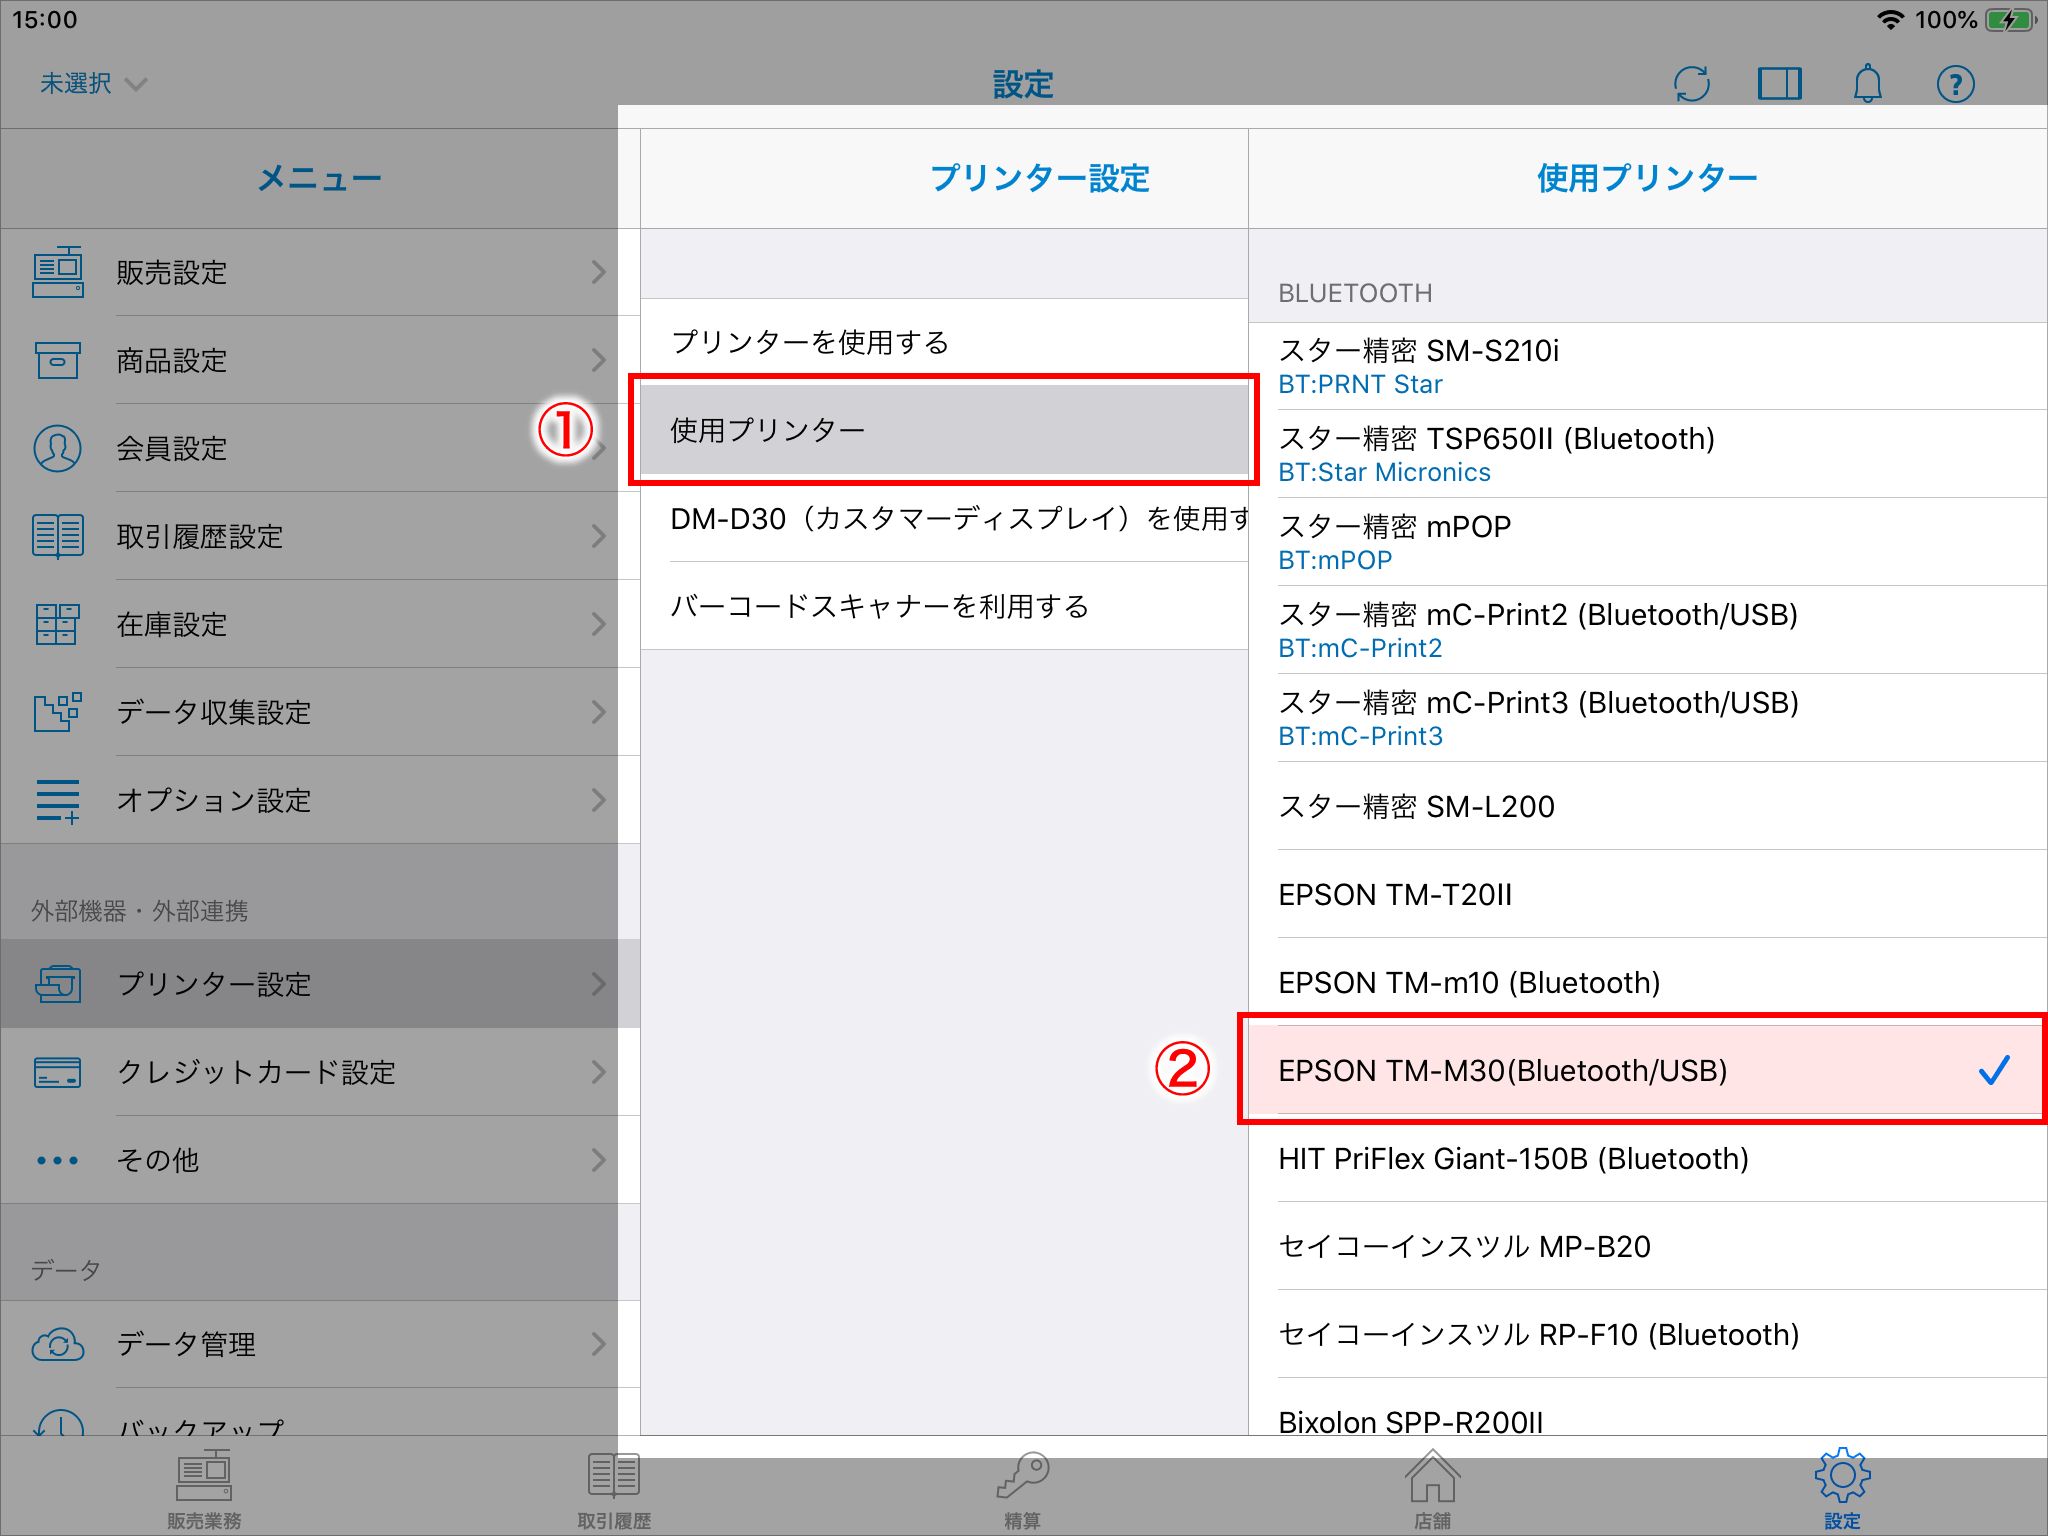2048x1536 pixels.
Task: Tap the クレジットカード設定 card icon
Action: (x=58, y=1072)
